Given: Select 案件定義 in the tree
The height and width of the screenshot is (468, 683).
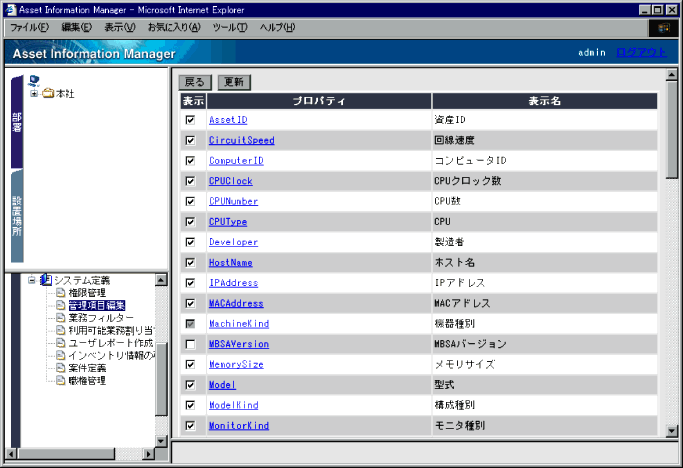Looking at the screenshot, I should (87, 368).
